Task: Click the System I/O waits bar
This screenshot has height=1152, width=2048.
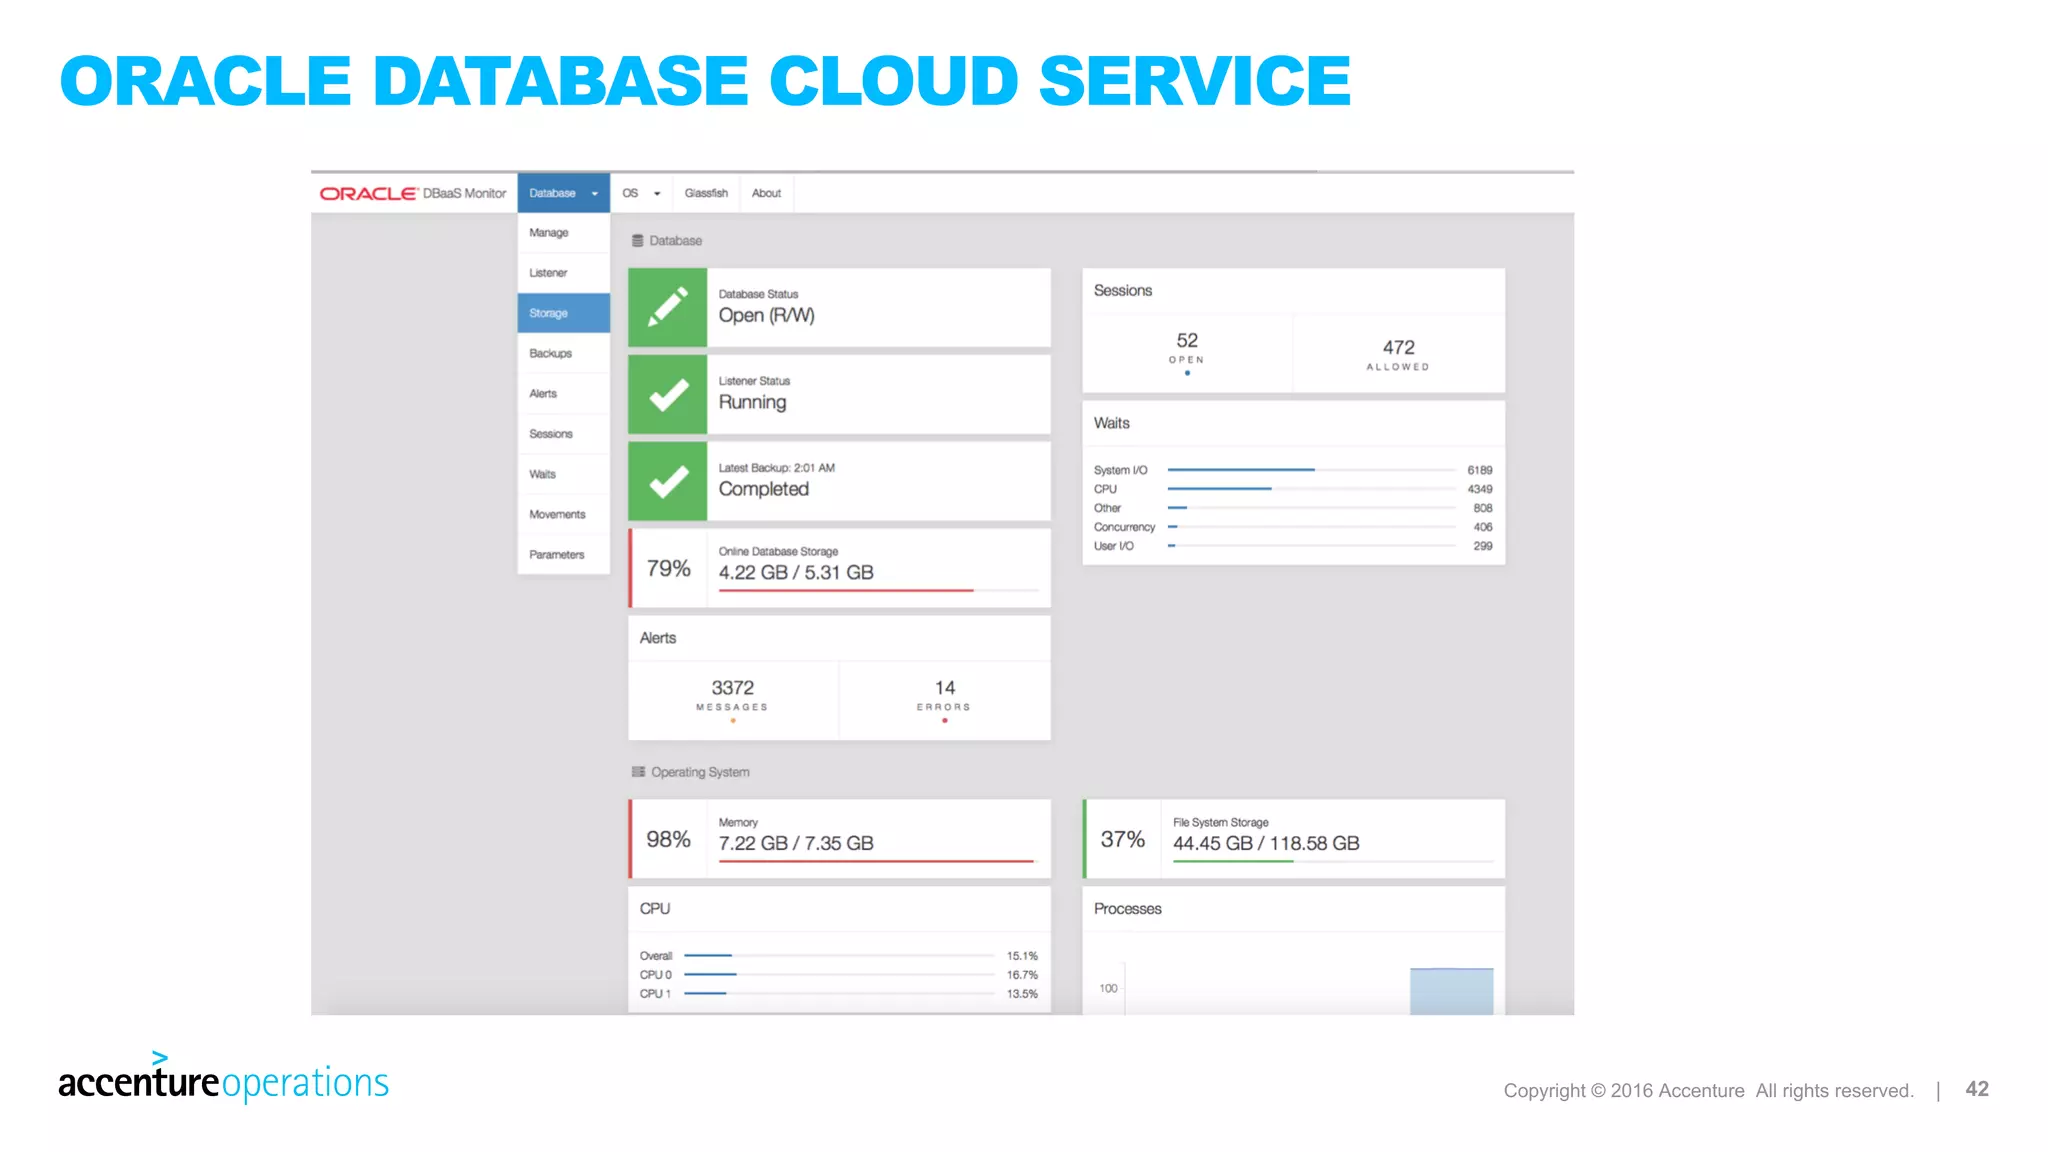Action: click(1311, 470)
